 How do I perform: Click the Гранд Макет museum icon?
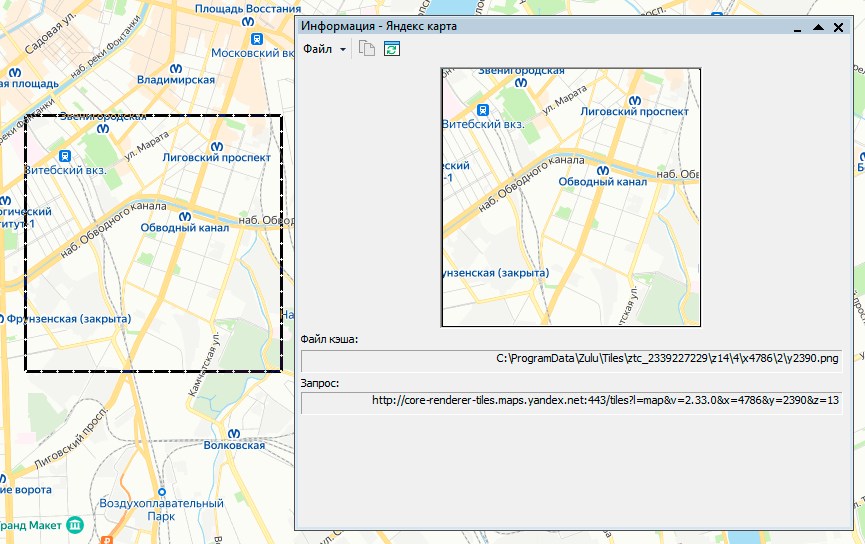pyautogui.click(x=76, y=525)
